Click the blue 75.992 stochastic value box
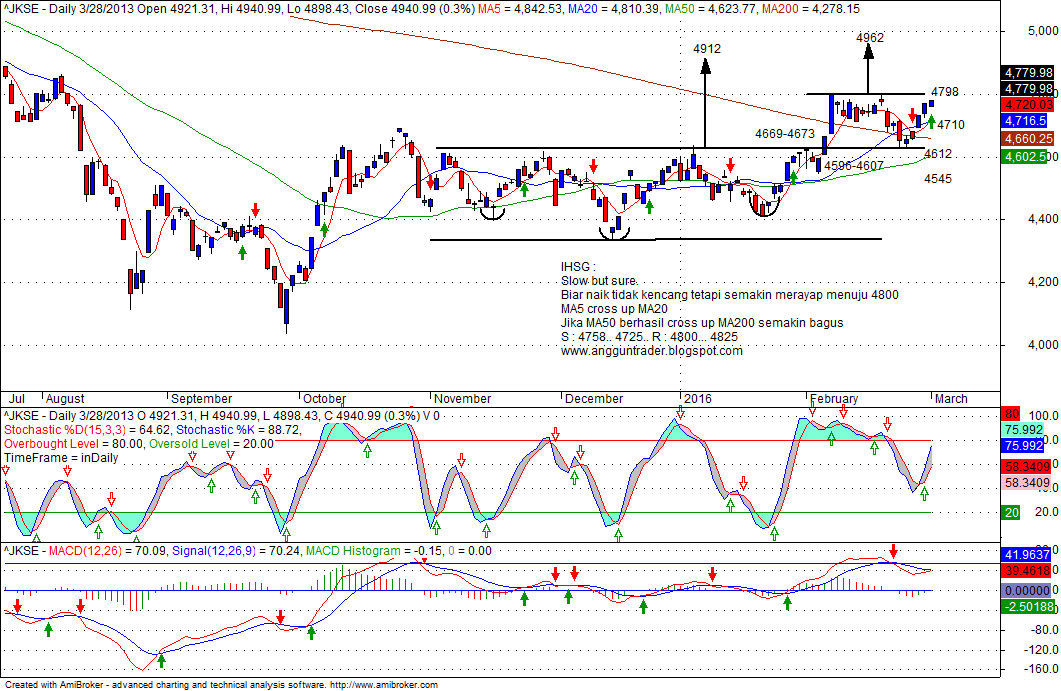The image size is (1061, 691). click(1024, 445)
